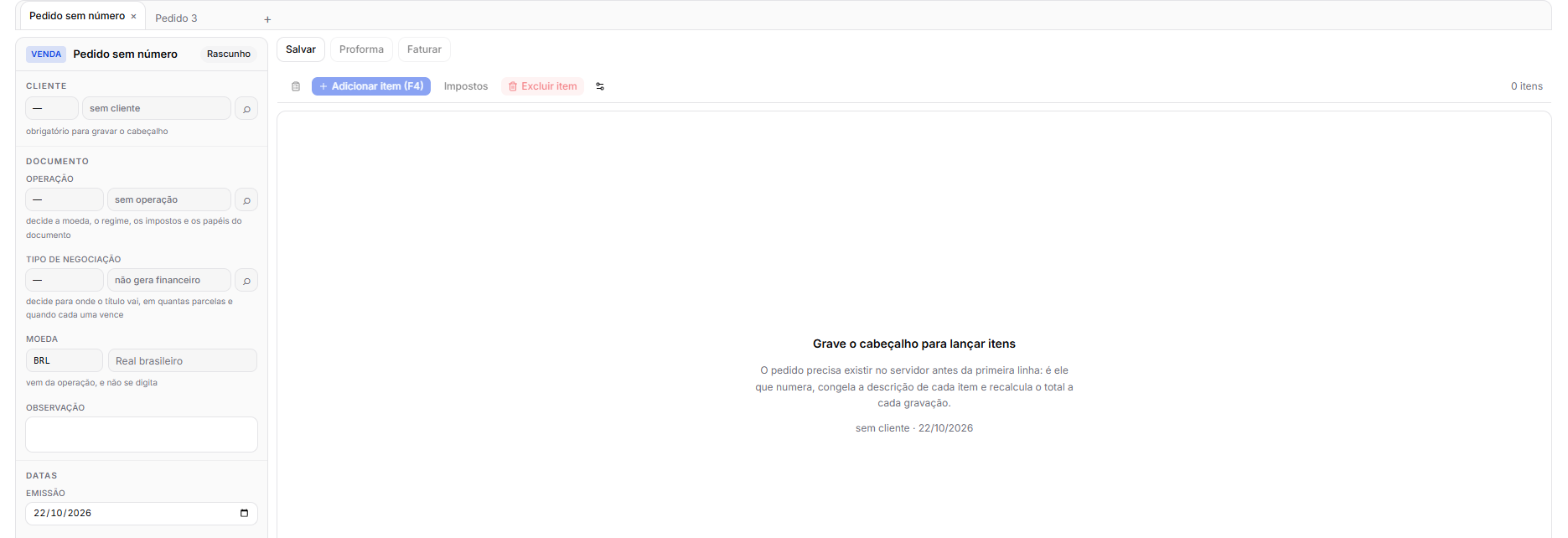Click 'vem da operação, e não se digita' hint

pyautogui.click(x=92, y=383)
